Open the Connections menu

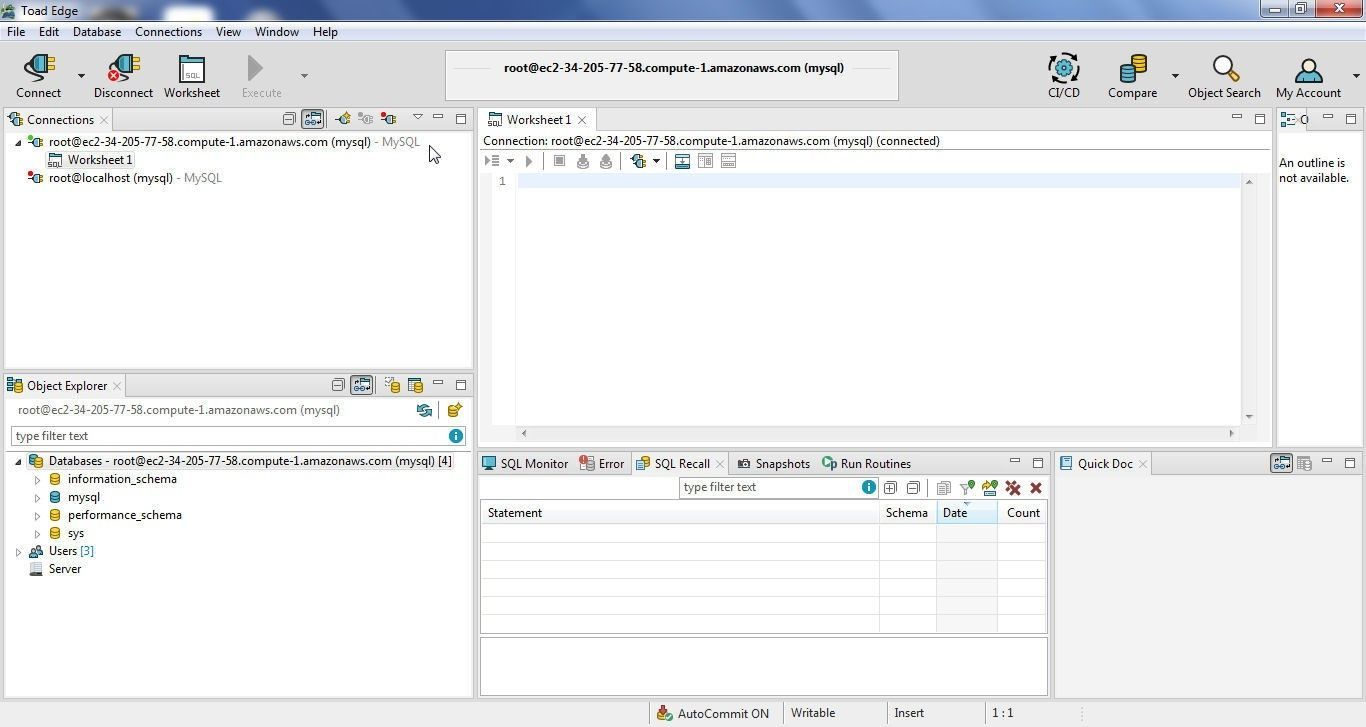(168, 32)
